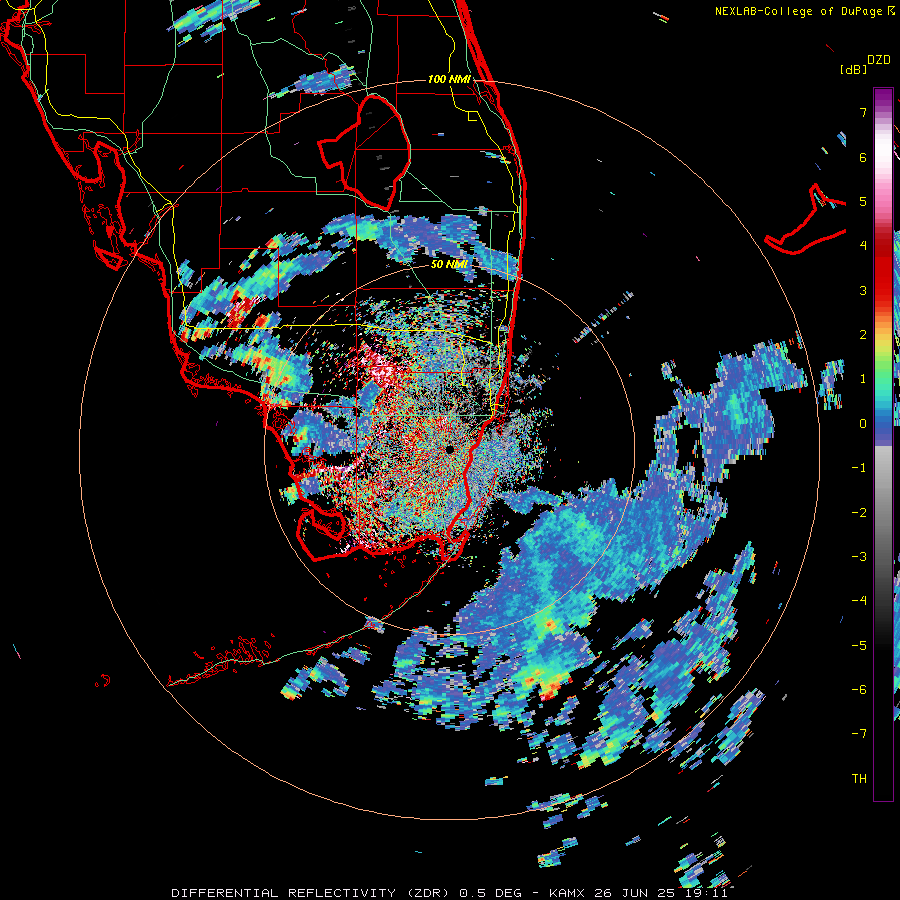The height and width of the screenshot is (900, 900).
Task: Click the [dB] unit label
Action: click(x=853, y=69)
